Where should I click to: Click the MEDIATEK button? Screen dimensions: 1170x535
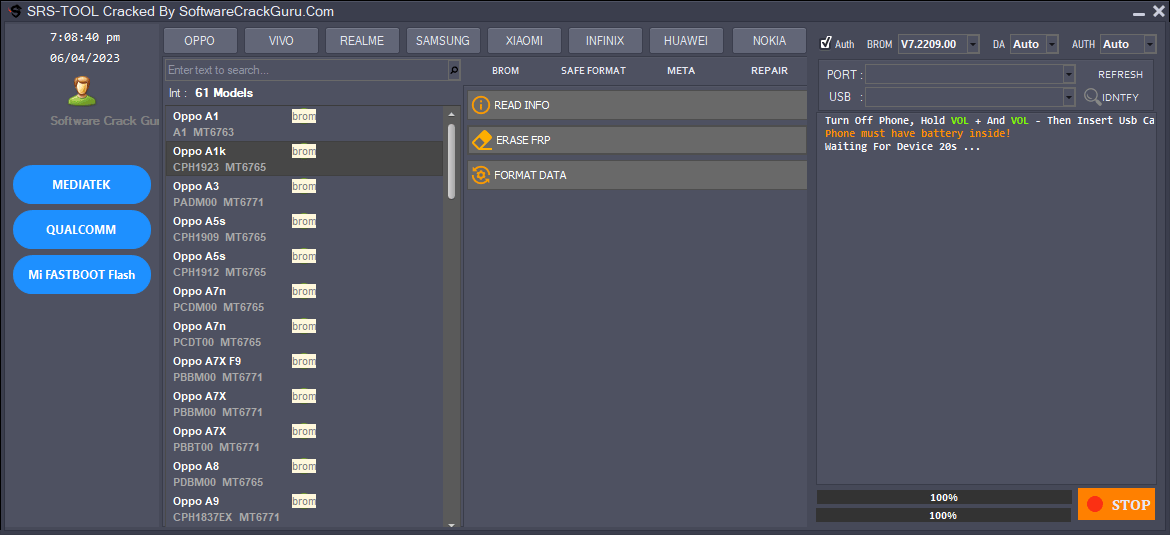coord(82,184)
